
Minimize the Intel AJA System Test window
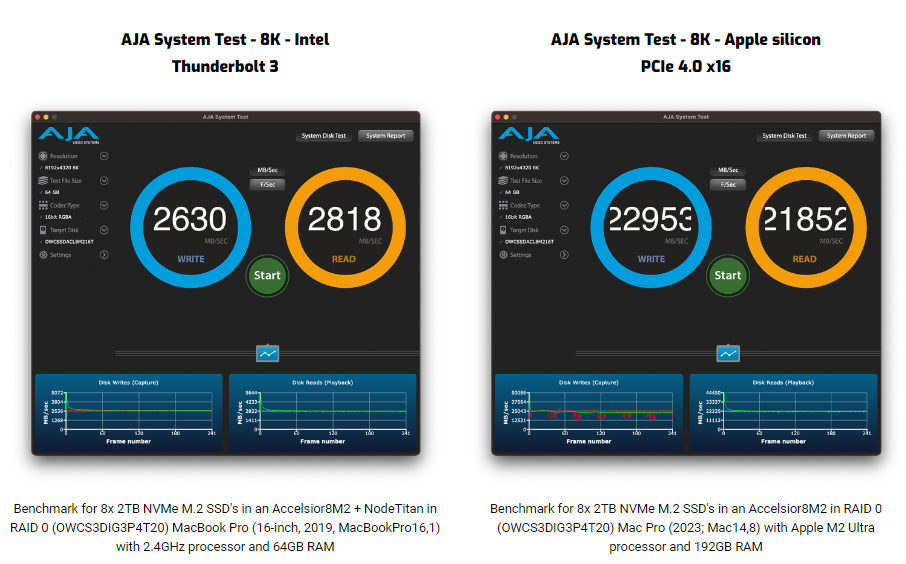coord(46,117)
